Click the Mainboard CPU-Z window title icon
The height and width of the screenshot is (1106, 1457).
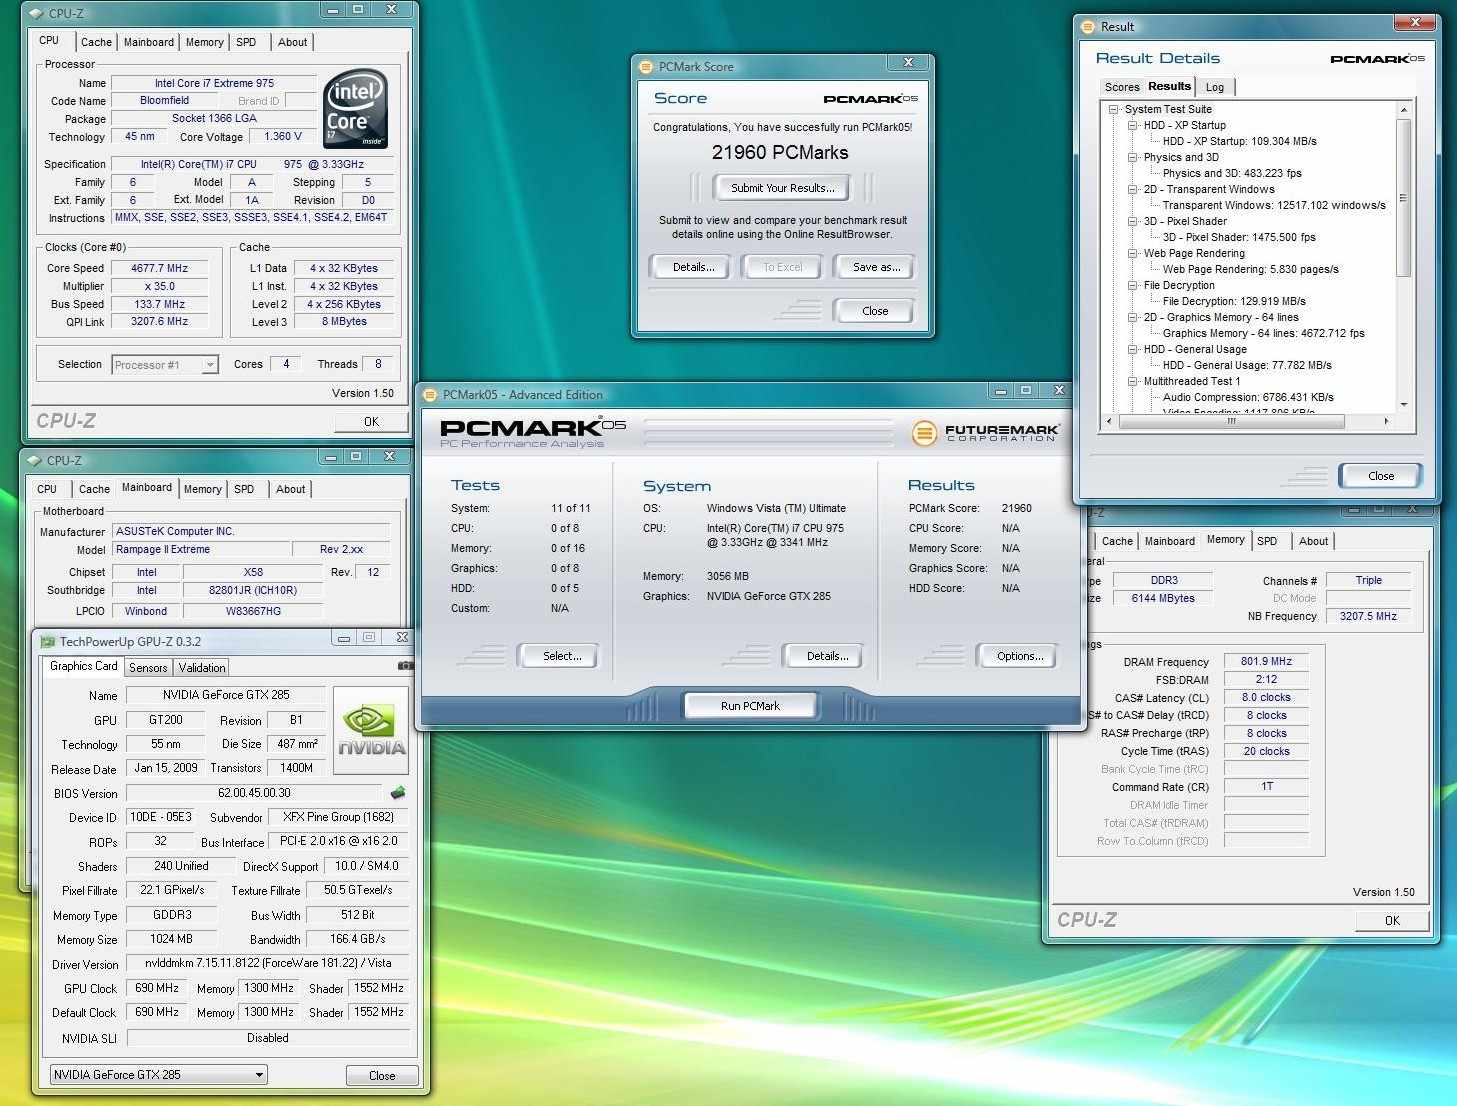[34, 461]
